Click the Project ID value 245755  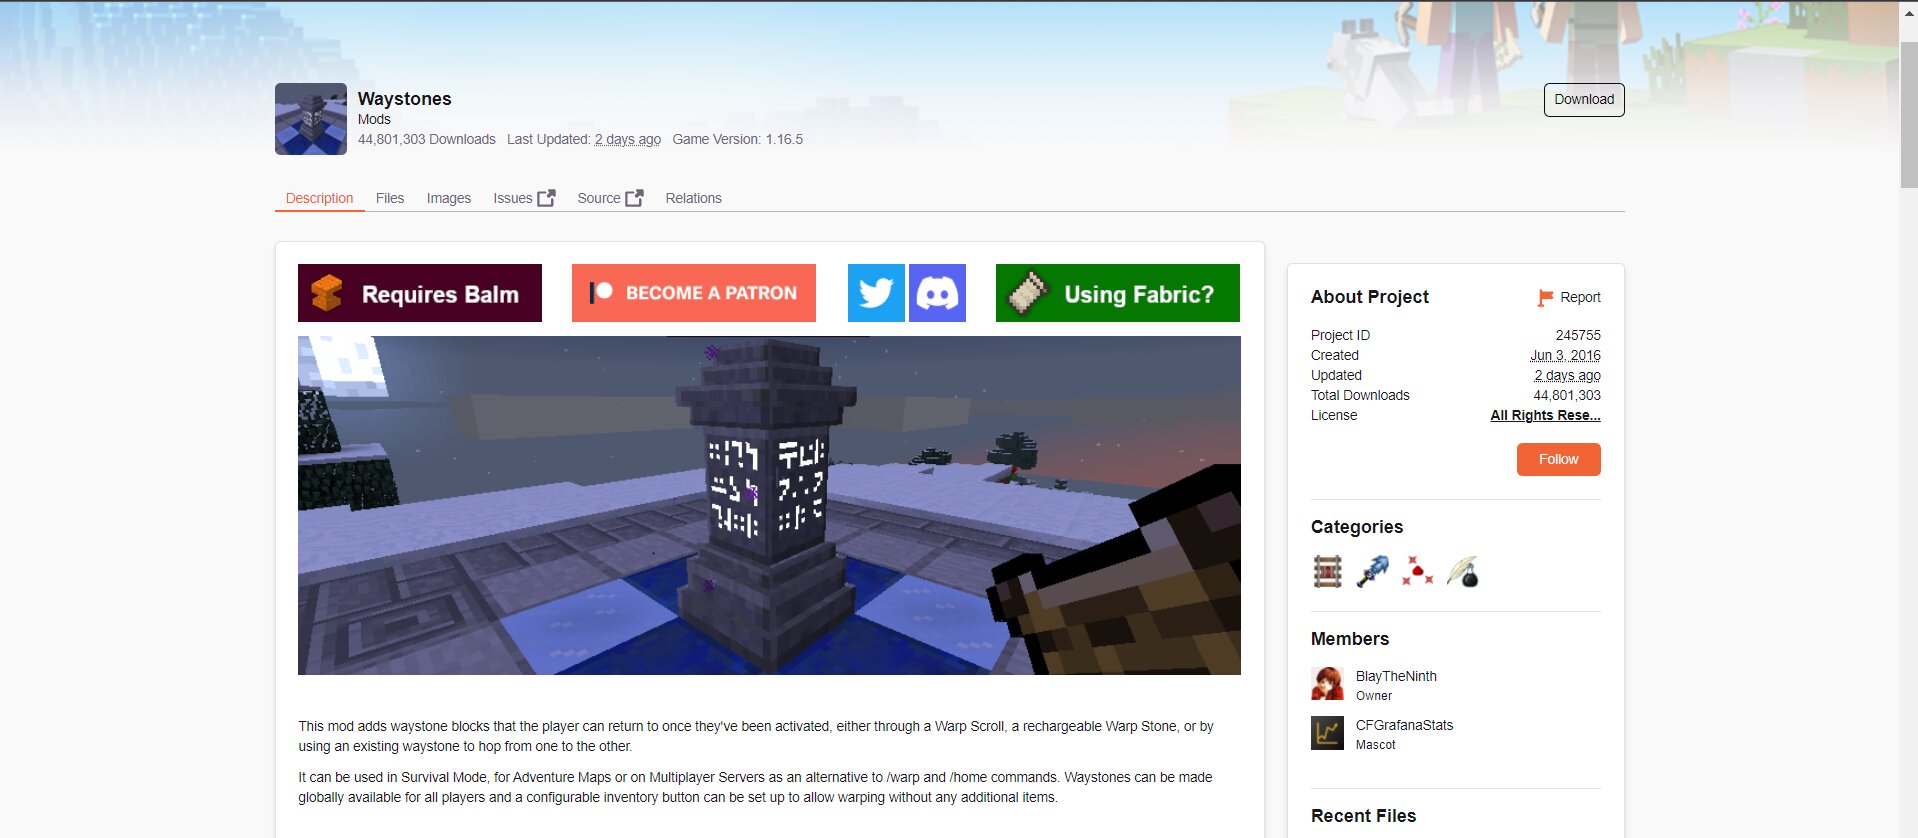pyautogui.click(x=1578, y=335)
